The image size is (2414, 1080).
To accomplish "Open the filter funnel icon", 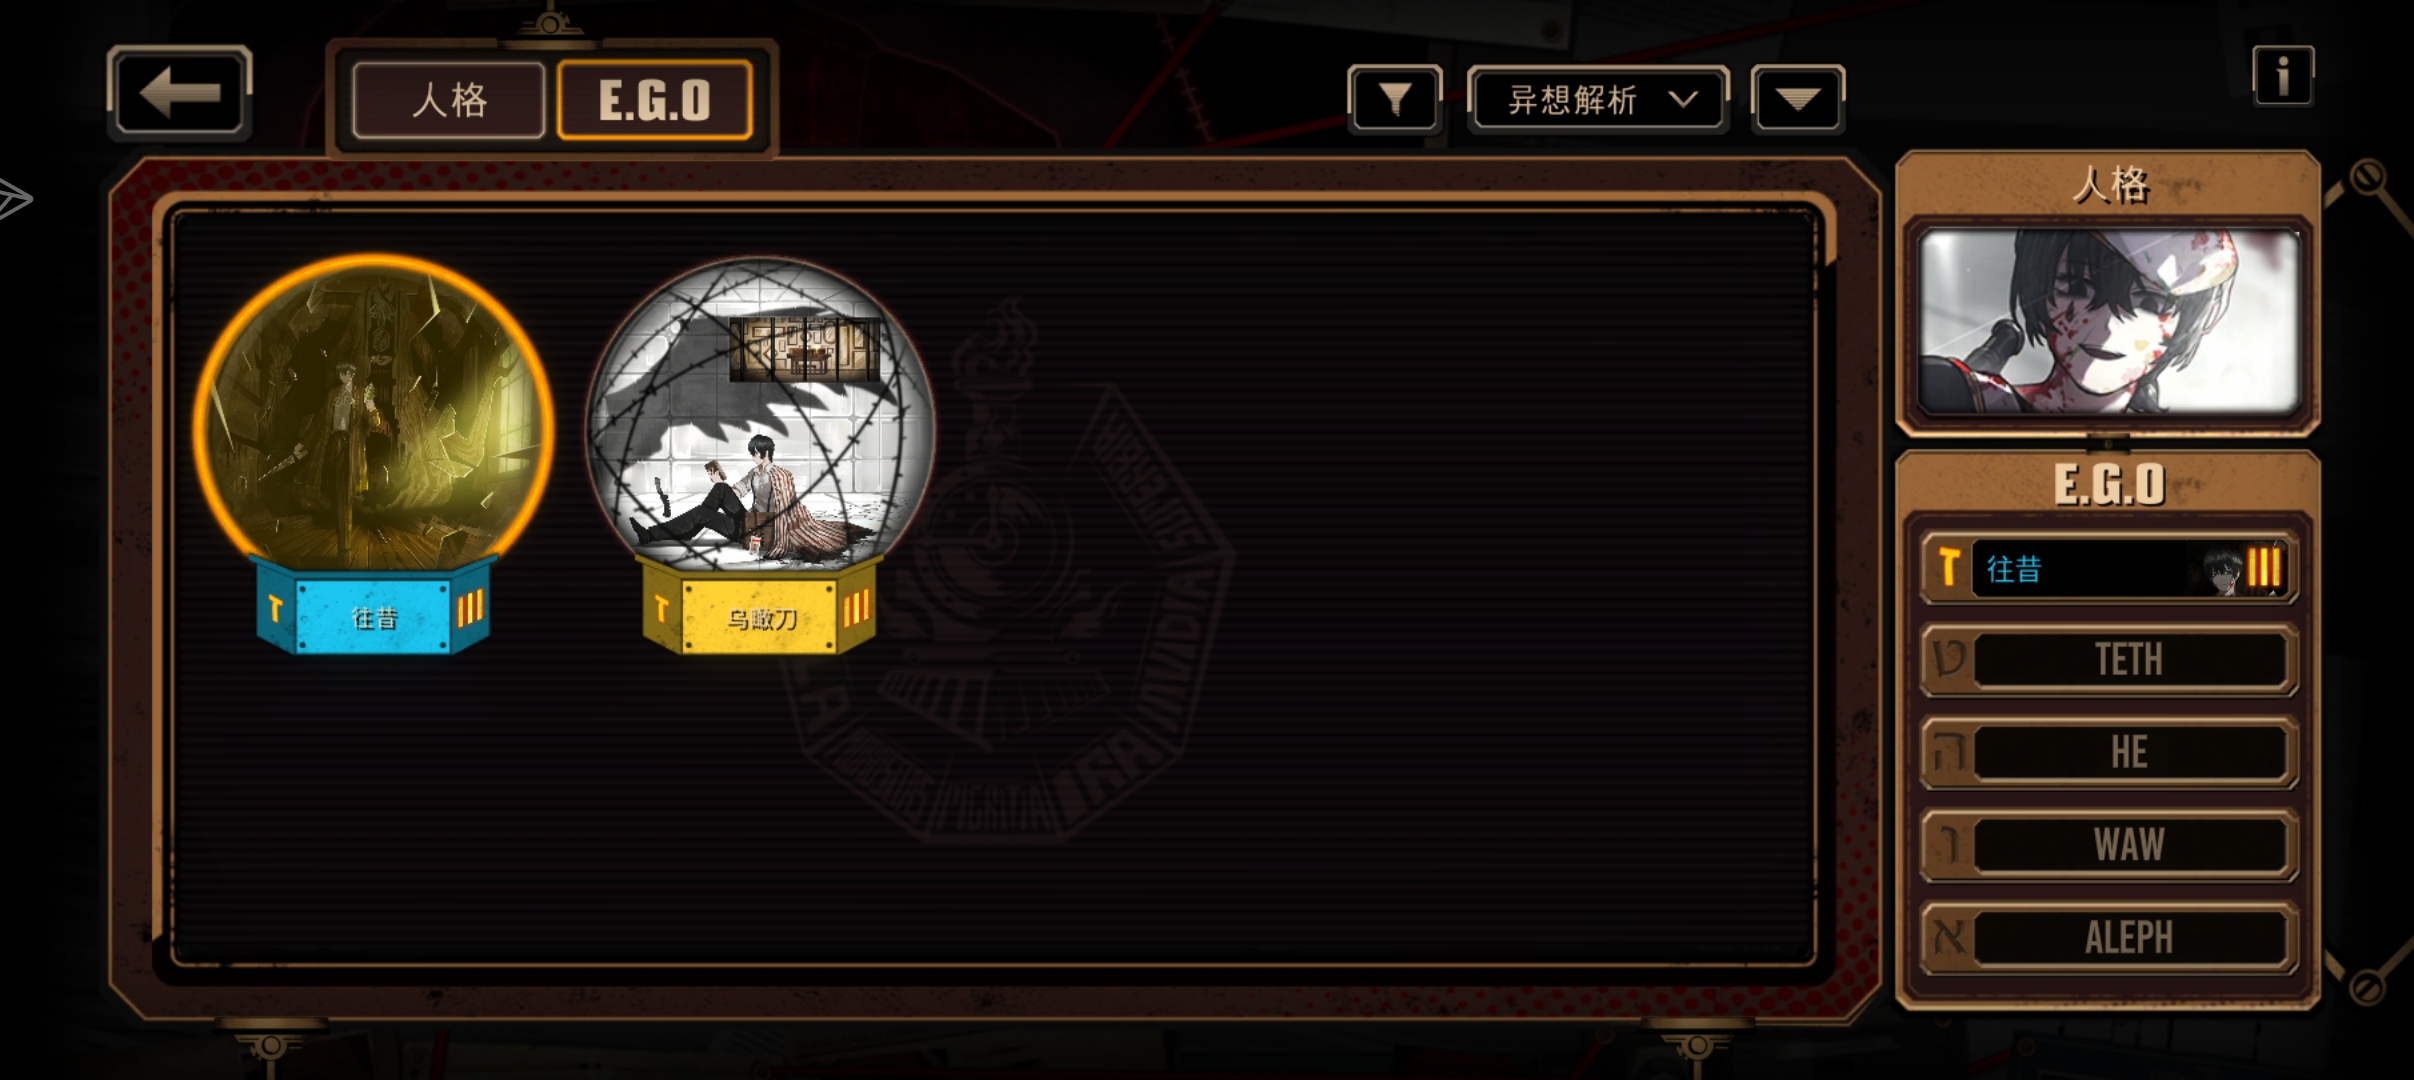I will [1394, 99].
